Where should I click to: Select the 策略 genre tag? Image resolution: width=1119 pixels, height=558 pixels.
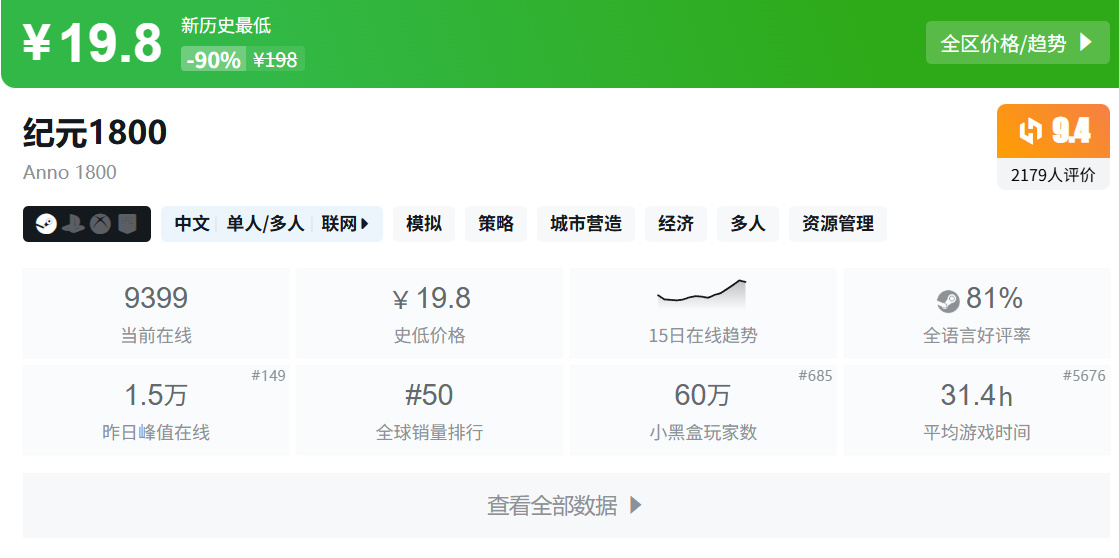496,224
